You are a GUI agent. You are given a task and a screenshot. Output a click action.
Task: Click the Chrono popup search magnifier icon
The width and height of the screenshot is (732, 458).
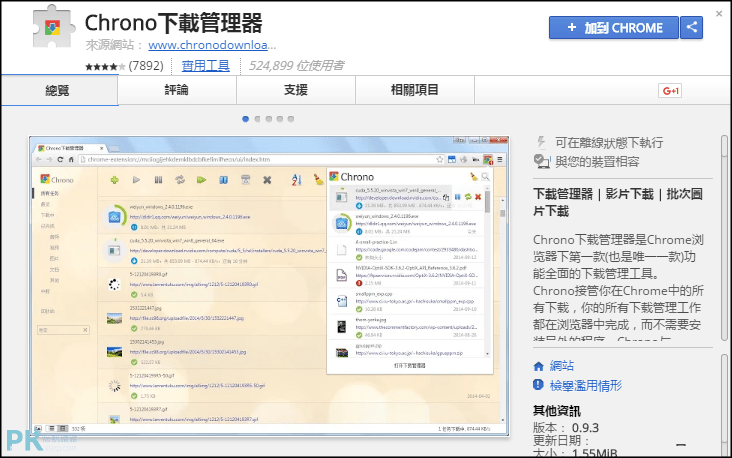[x=486, y=176]
